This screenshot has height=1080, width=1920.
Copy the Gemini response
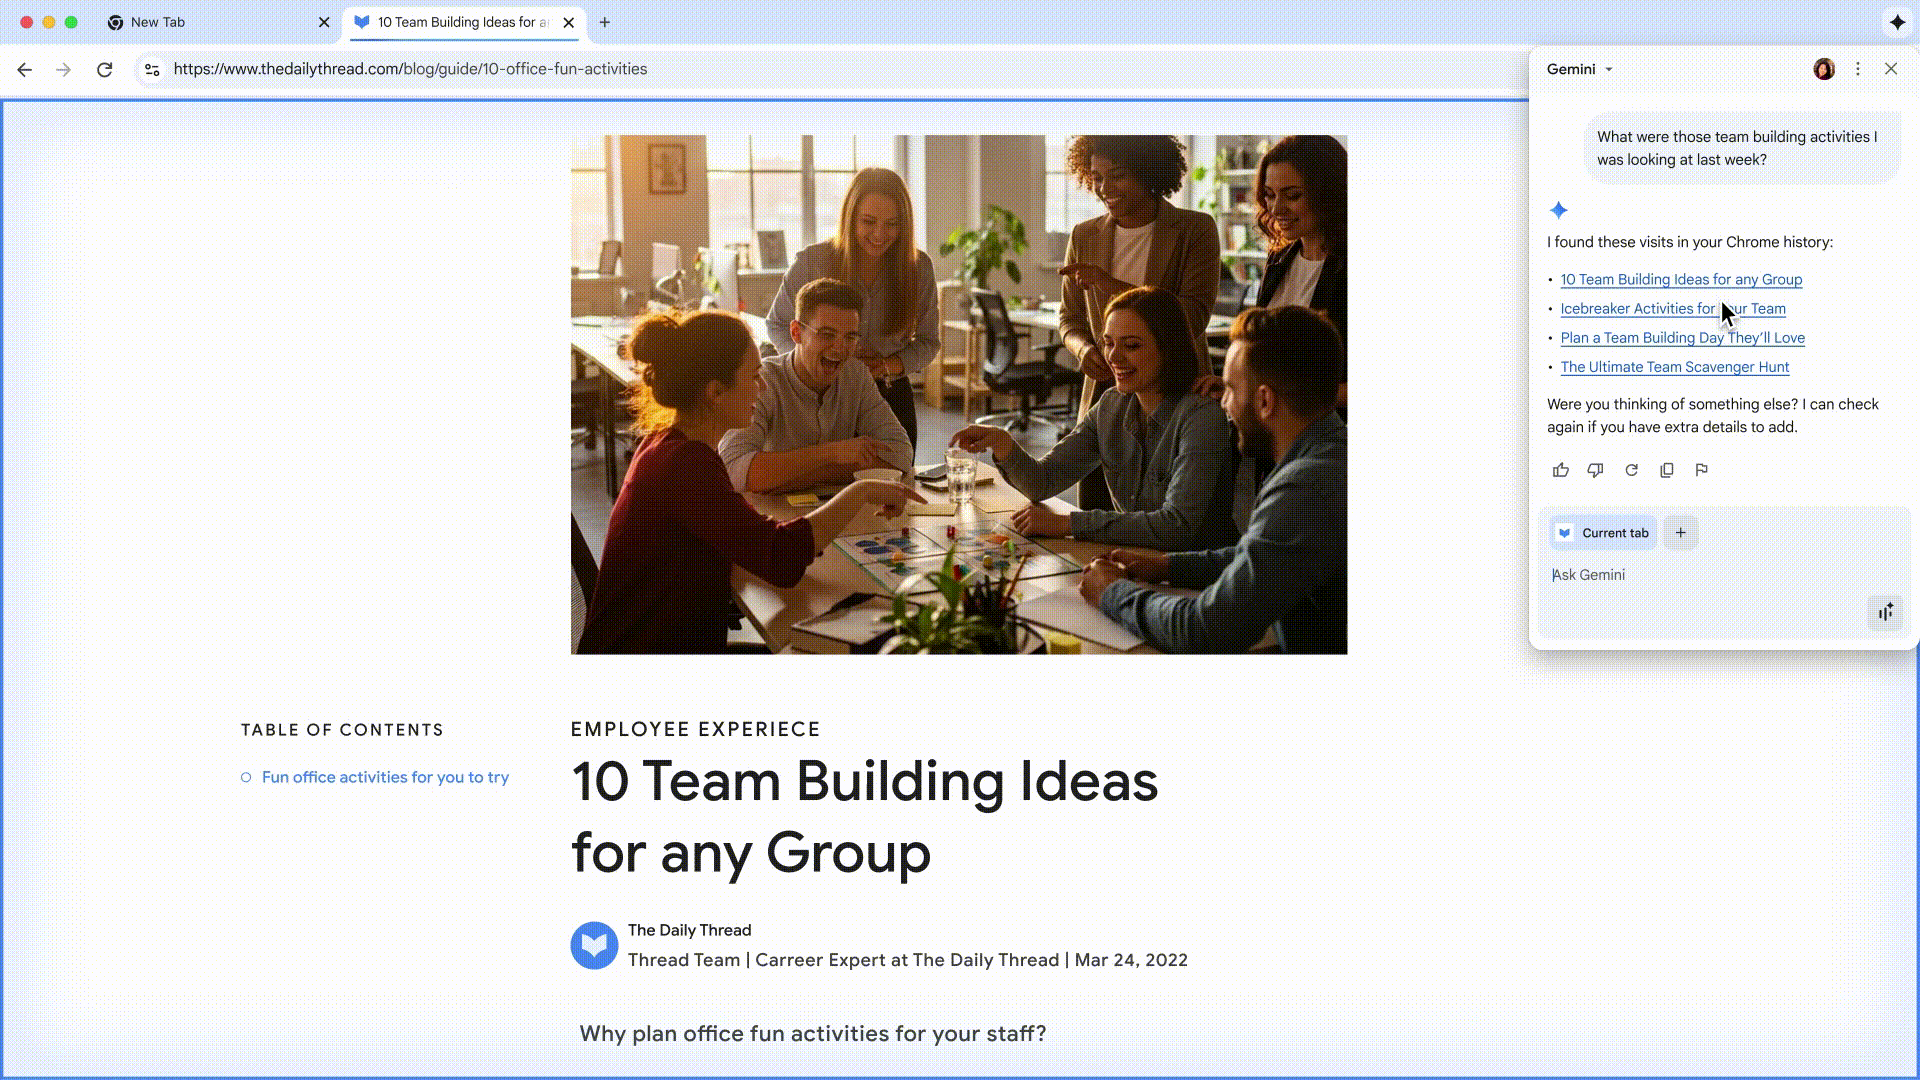pyautogui.click(x=1666, y=470)
